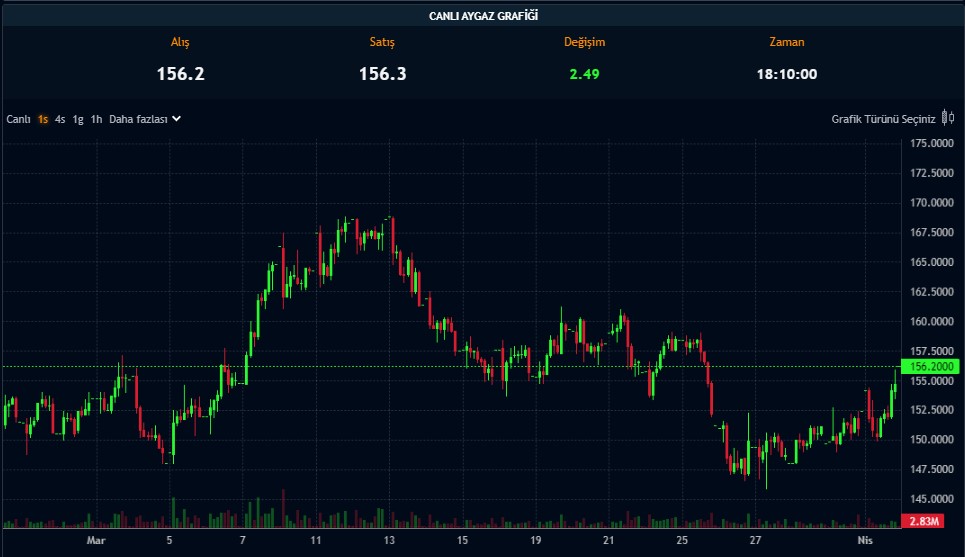The width and height of the screenshot is (965, 557).
Task: Click the 'Zaman' time 18:10:00
Action: [786, 74]
